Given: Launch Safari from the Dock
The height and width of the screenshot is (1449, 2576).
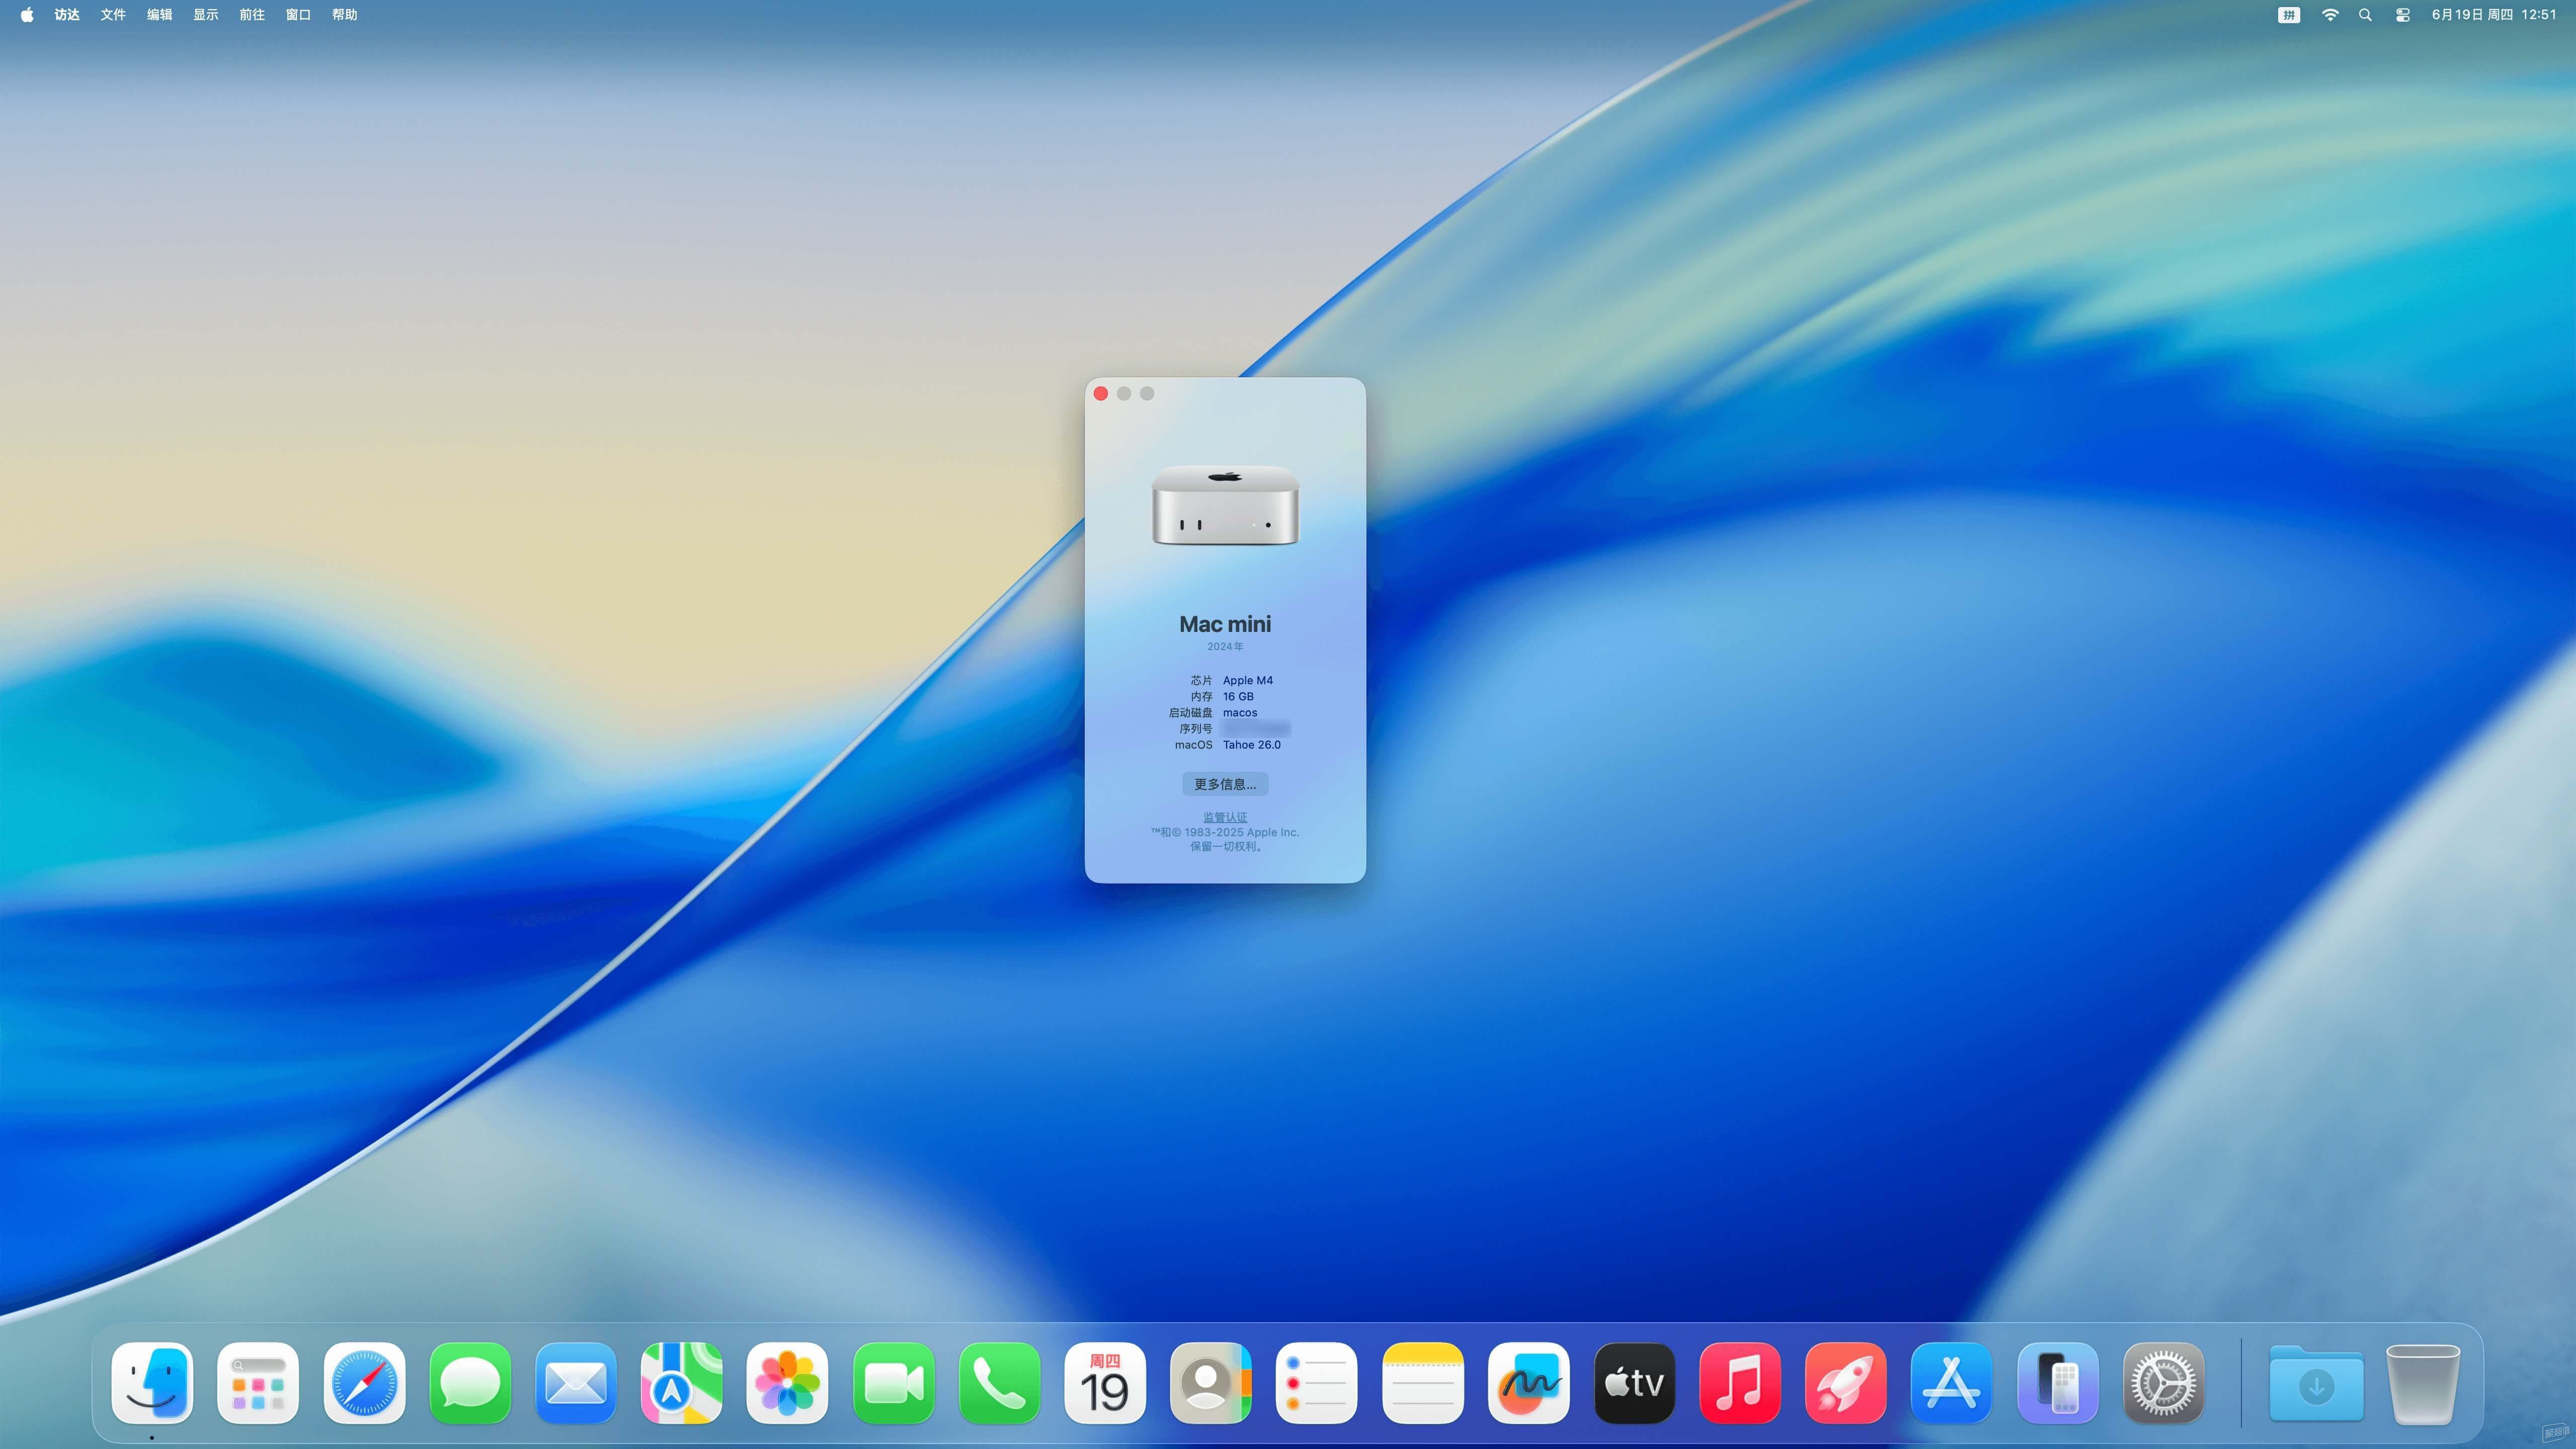Looking at the screenshot, I should point(364,1383).
